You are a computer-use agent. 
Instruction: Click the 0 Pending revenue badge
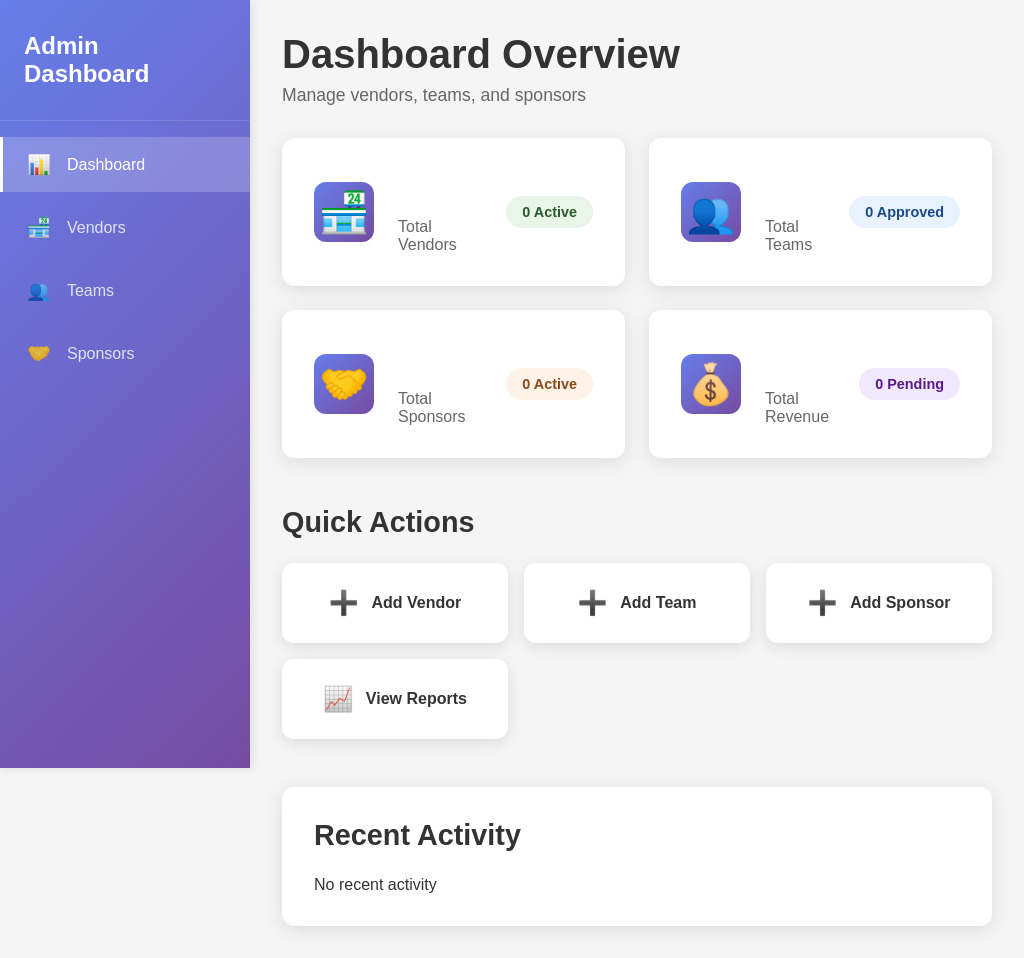[x=909, y=384]
